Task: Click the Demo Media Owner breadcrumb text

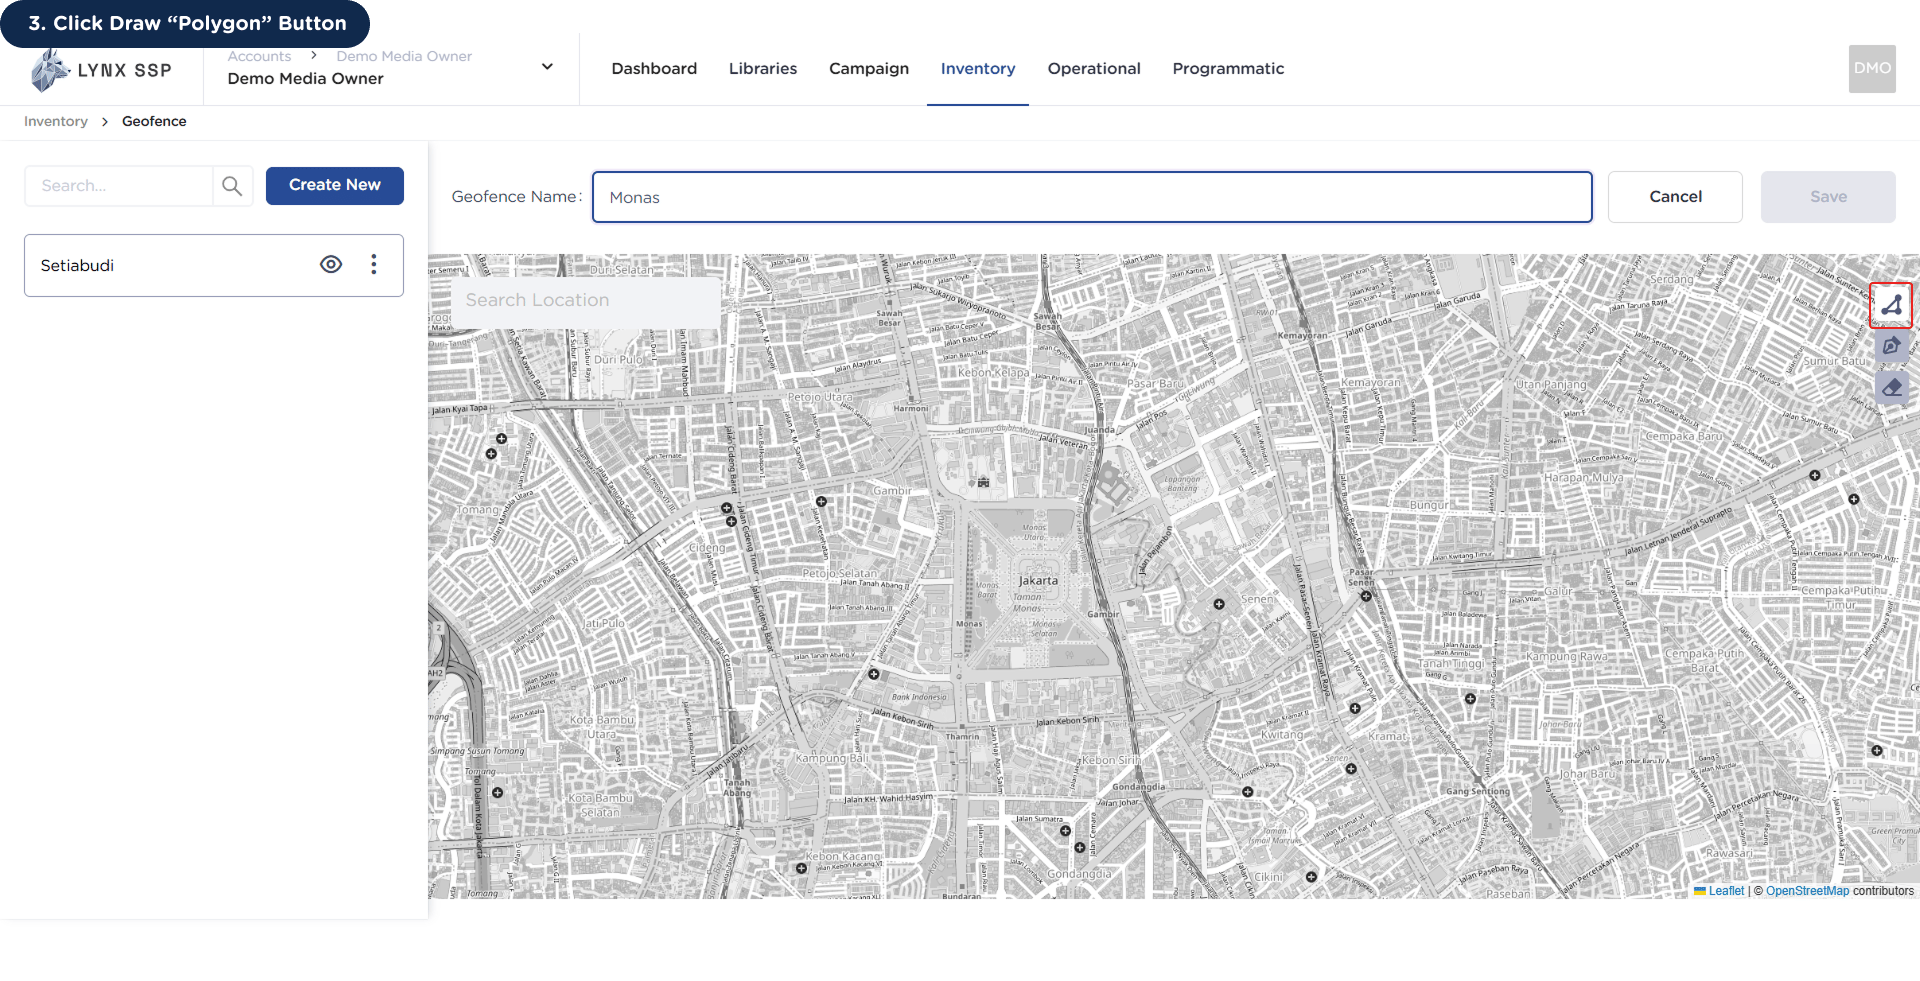Action: [404, 56]
